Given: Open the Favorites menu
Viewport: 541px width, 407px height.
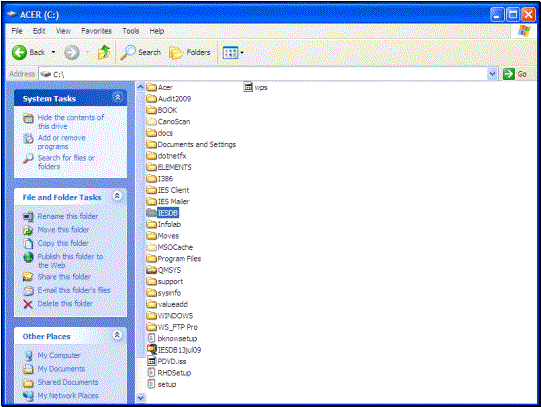Looking at the screenshot, I should (96, 31).
